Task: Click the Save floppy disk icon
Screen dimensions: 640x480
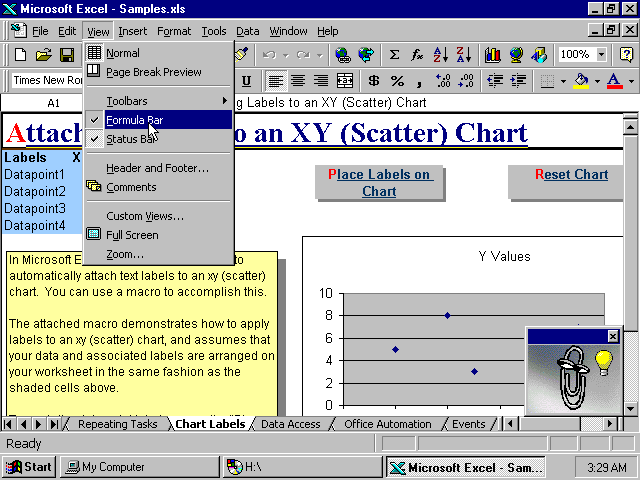Action: pos(67,55)
